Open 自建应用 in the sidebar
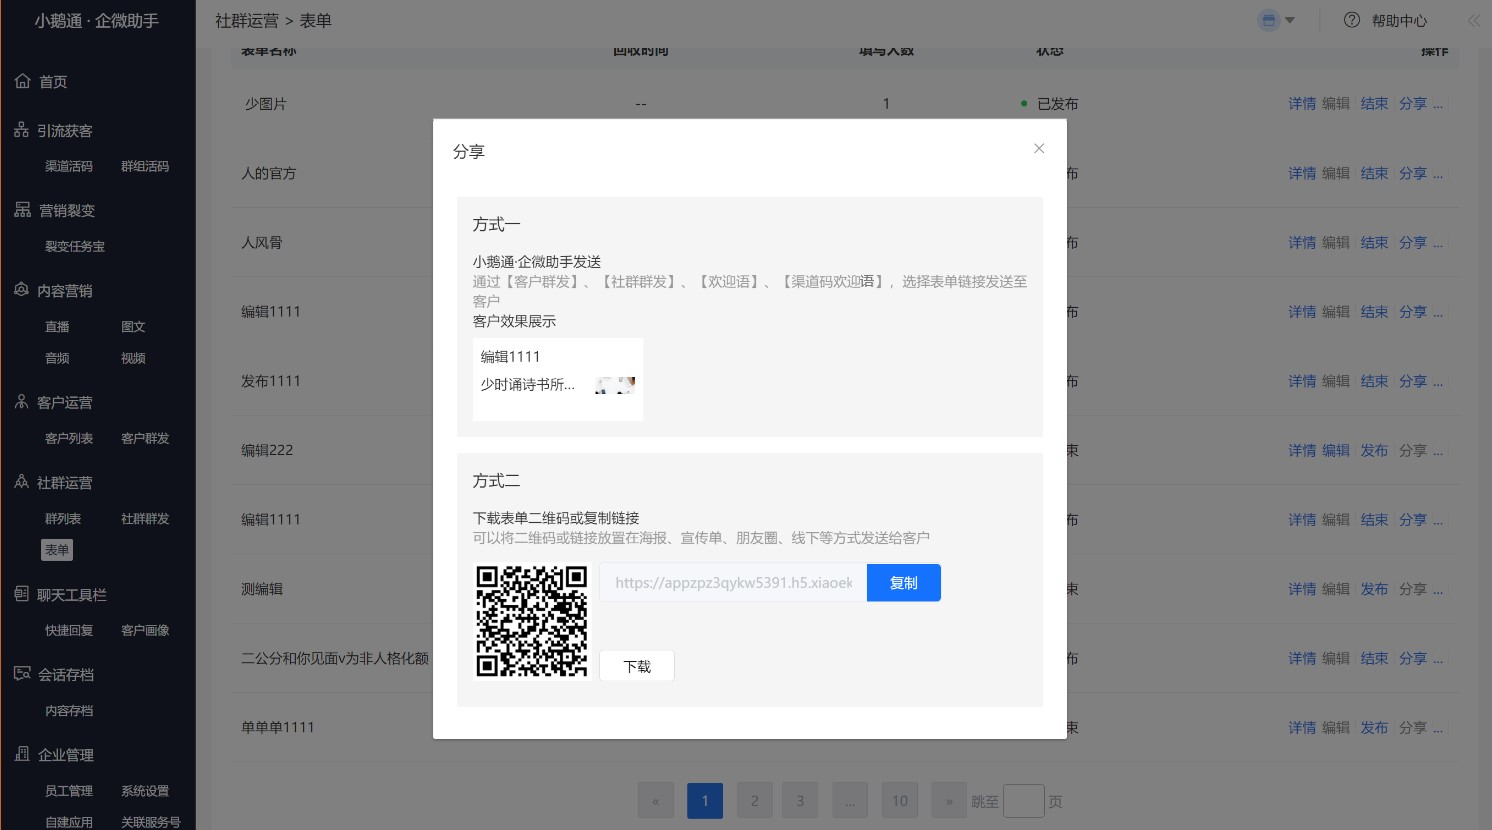This screenshot has width=1492, height=830. click(x=69, y=822)
